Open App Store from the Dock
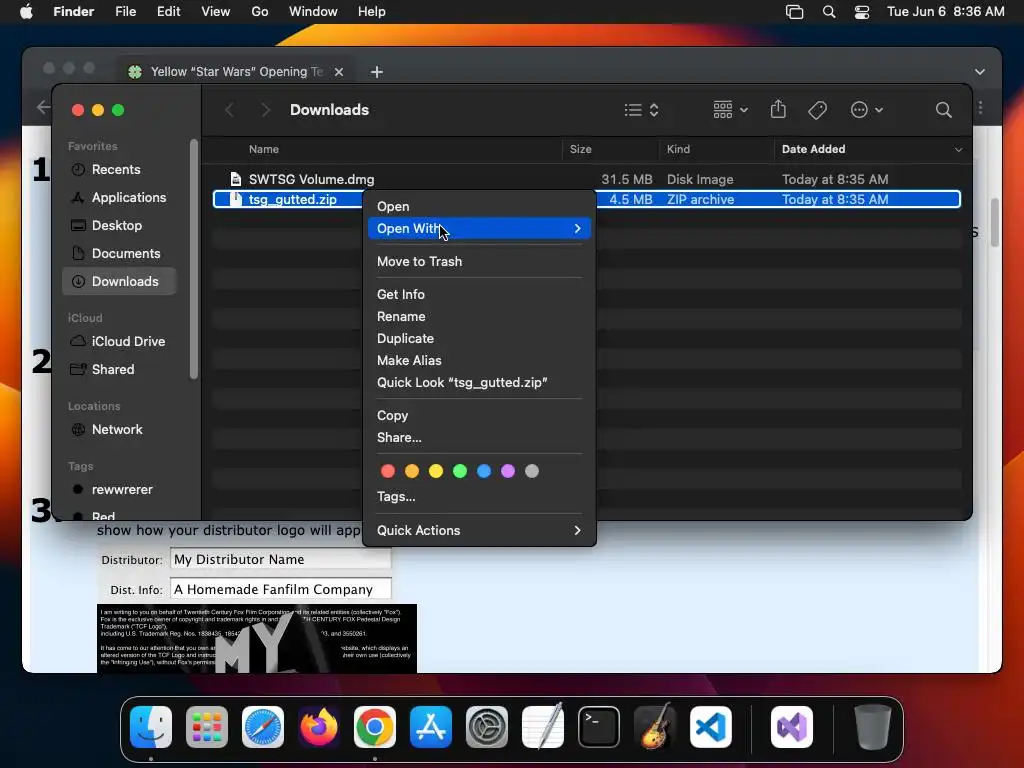Image resolution: width=1024 pixels, height=768 pixels. [x=431, y=727]
